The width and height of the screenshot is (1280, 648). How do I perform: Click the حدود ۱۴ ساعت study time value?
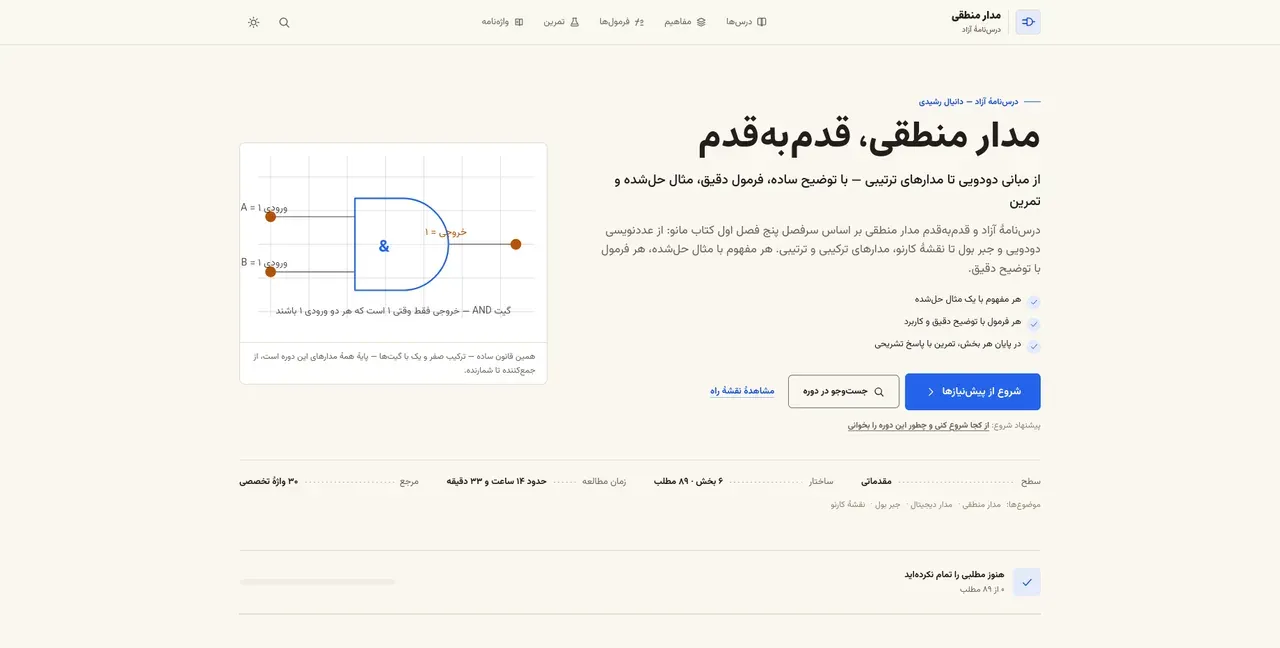coord(495,481)
